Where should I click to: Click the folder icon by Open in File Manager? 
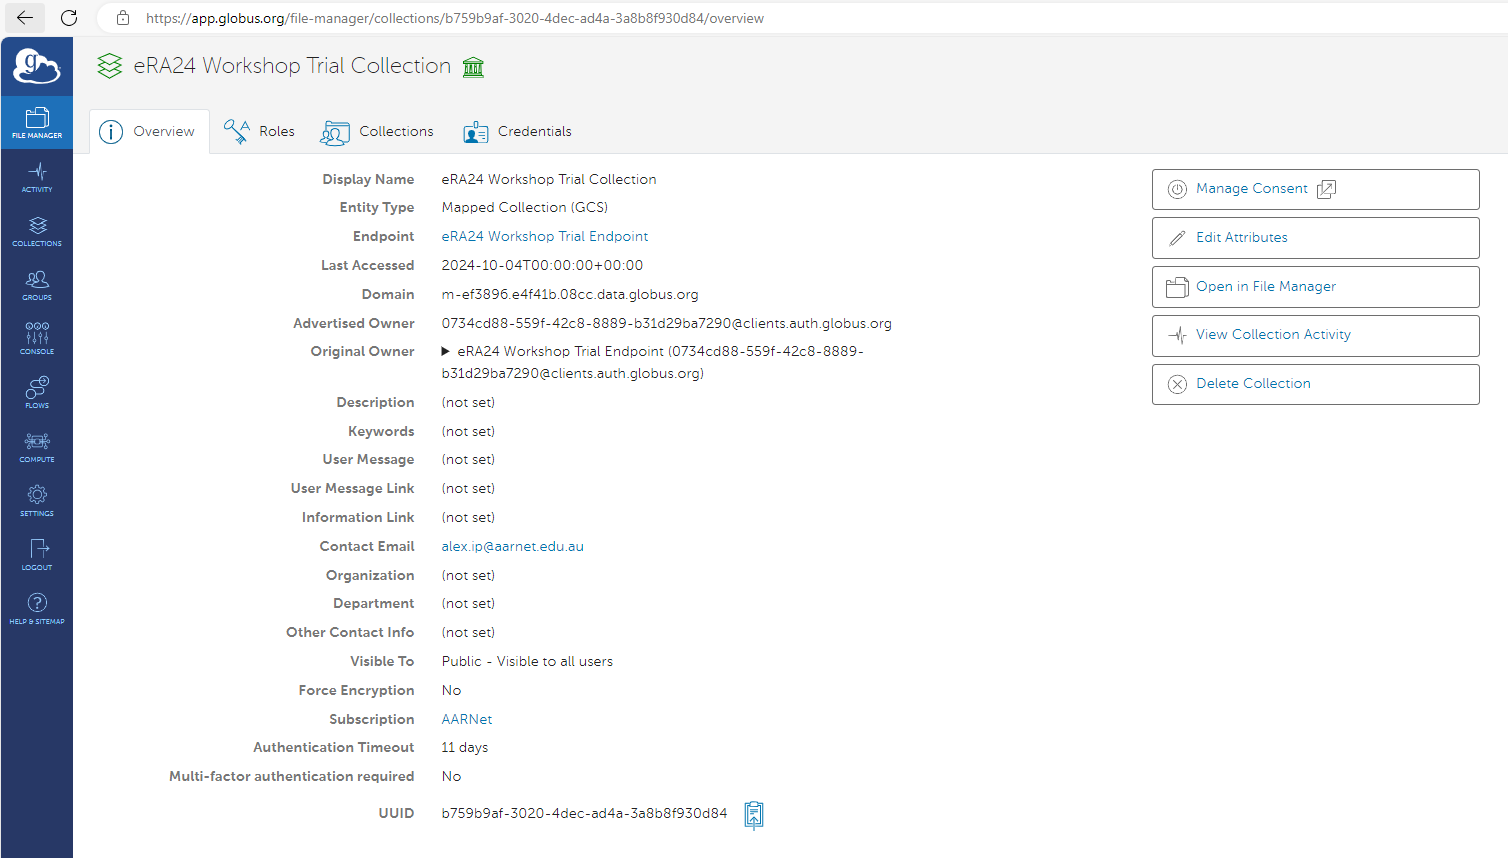click(x=1177, y=287)
